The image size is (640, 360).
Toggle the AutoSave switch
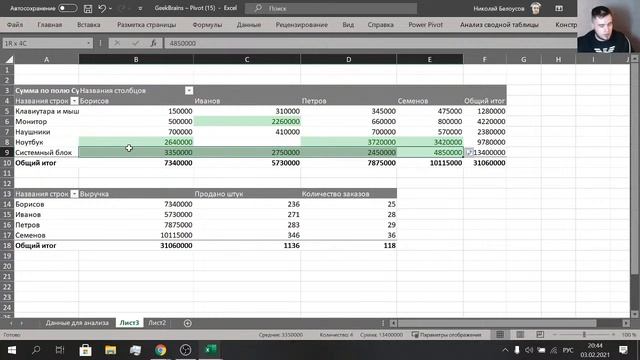pyautogui.click(x=67, y=8)
